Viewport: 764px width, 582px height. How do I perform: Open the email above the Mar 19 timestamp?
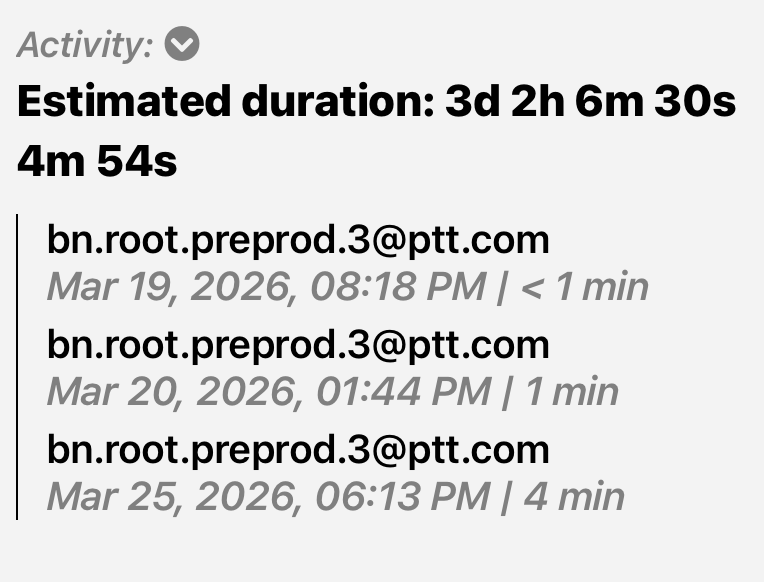(298, 240)
